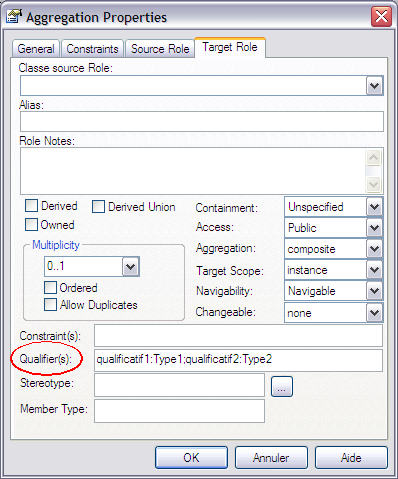Open the Navigability dropdown

tap(374, 291)
